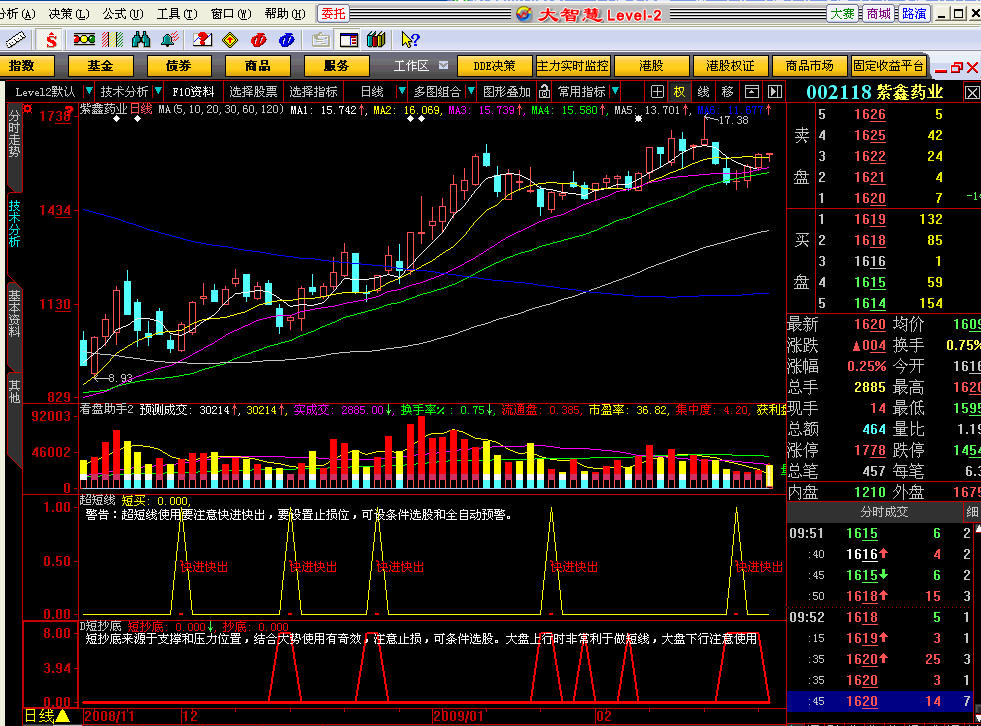Screen dimensions: 981x726
Task: Open the 分析(A) menu
Action: (18, 13)
